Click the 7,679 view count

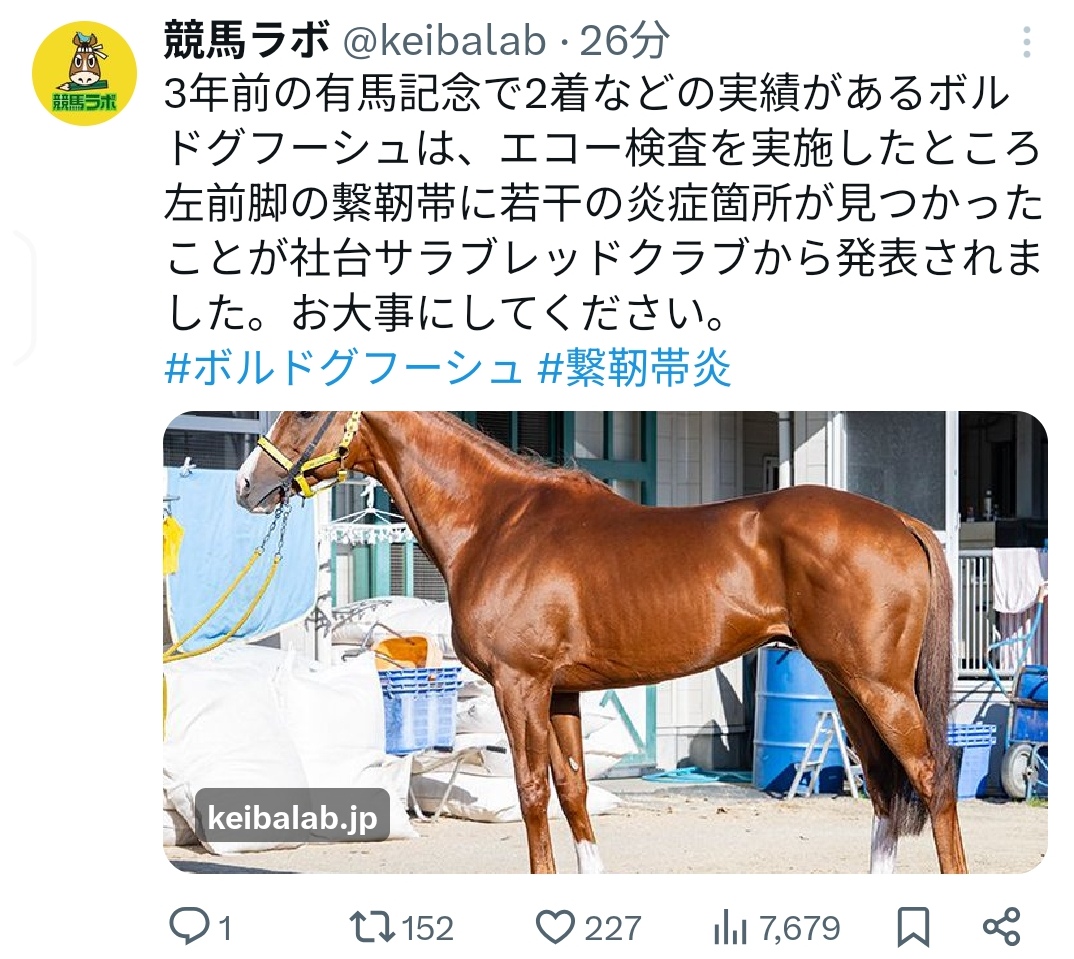click(800, 929)
